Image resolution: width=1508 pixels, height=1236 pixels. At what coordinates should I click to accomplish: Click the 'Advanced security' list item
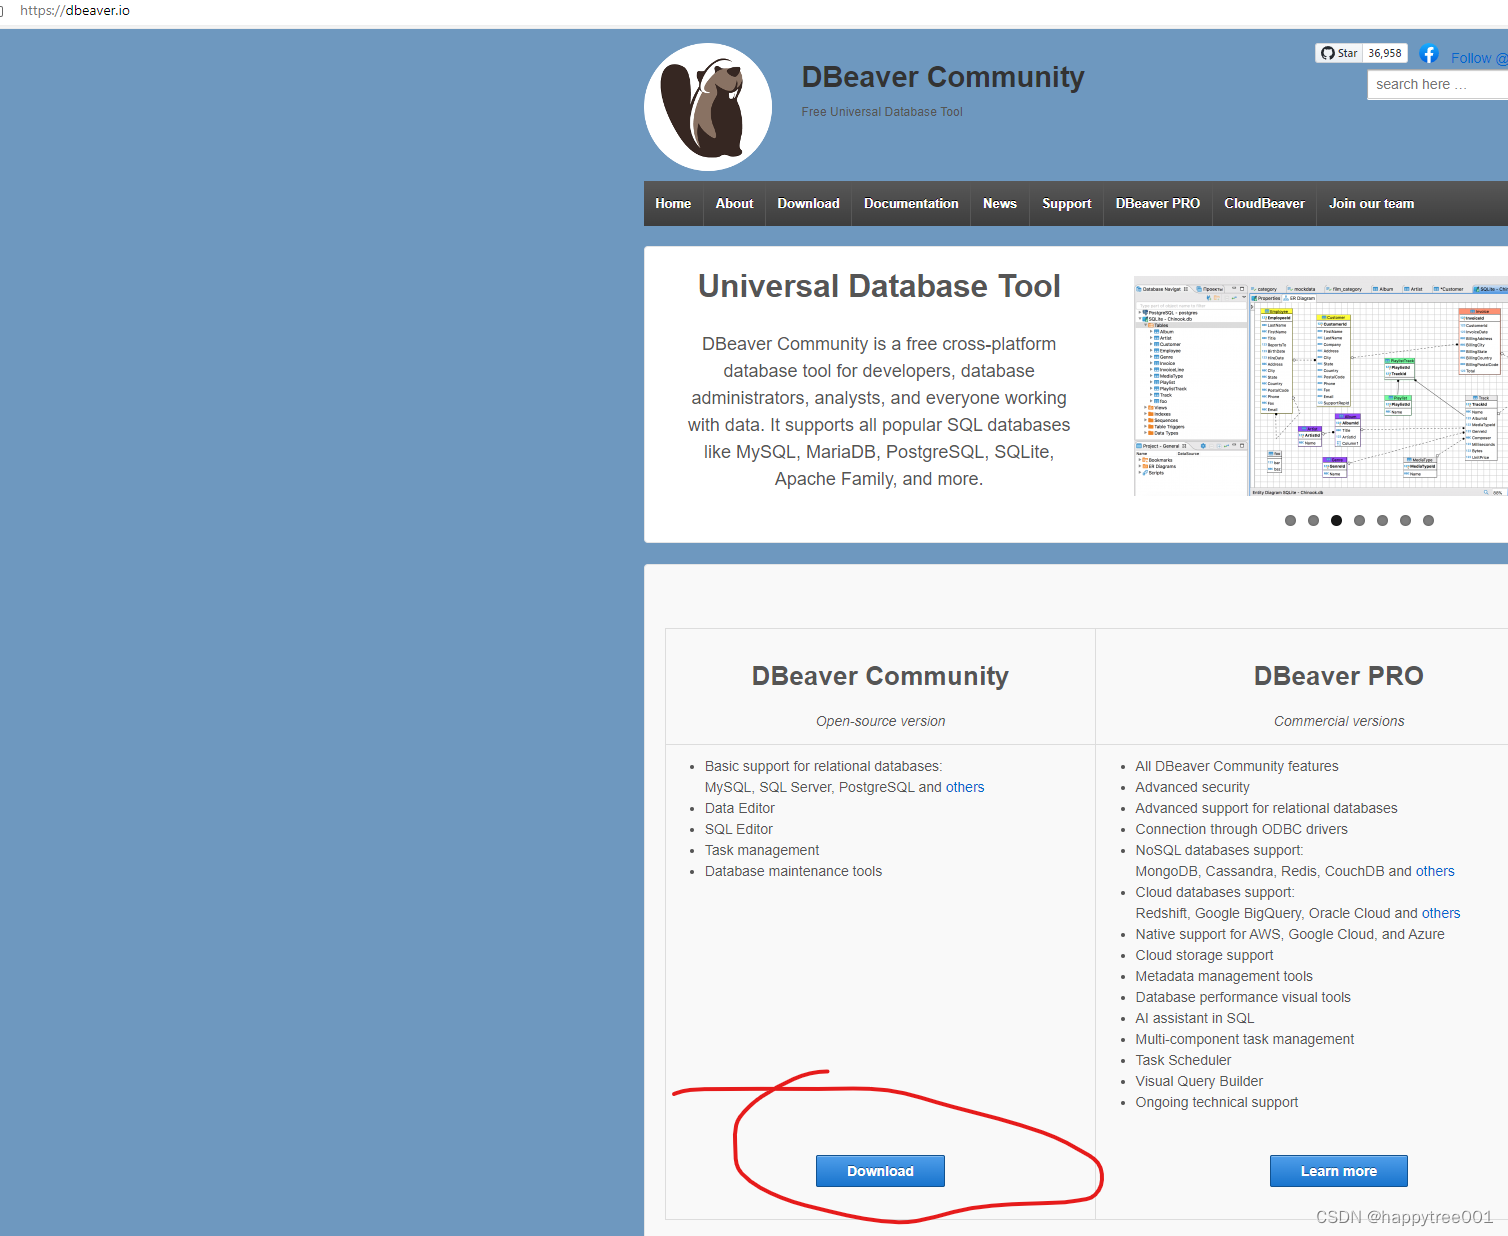click(1193, 787)
